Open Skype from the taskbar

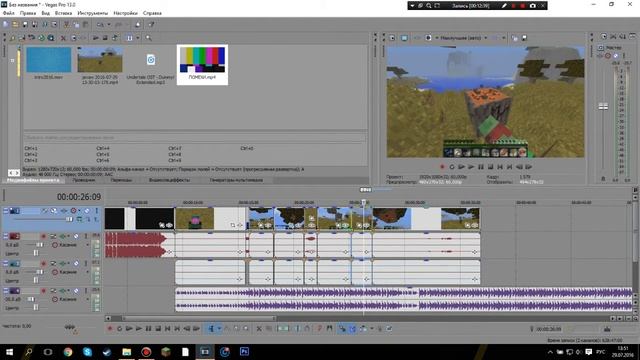[x=87, y=351]
